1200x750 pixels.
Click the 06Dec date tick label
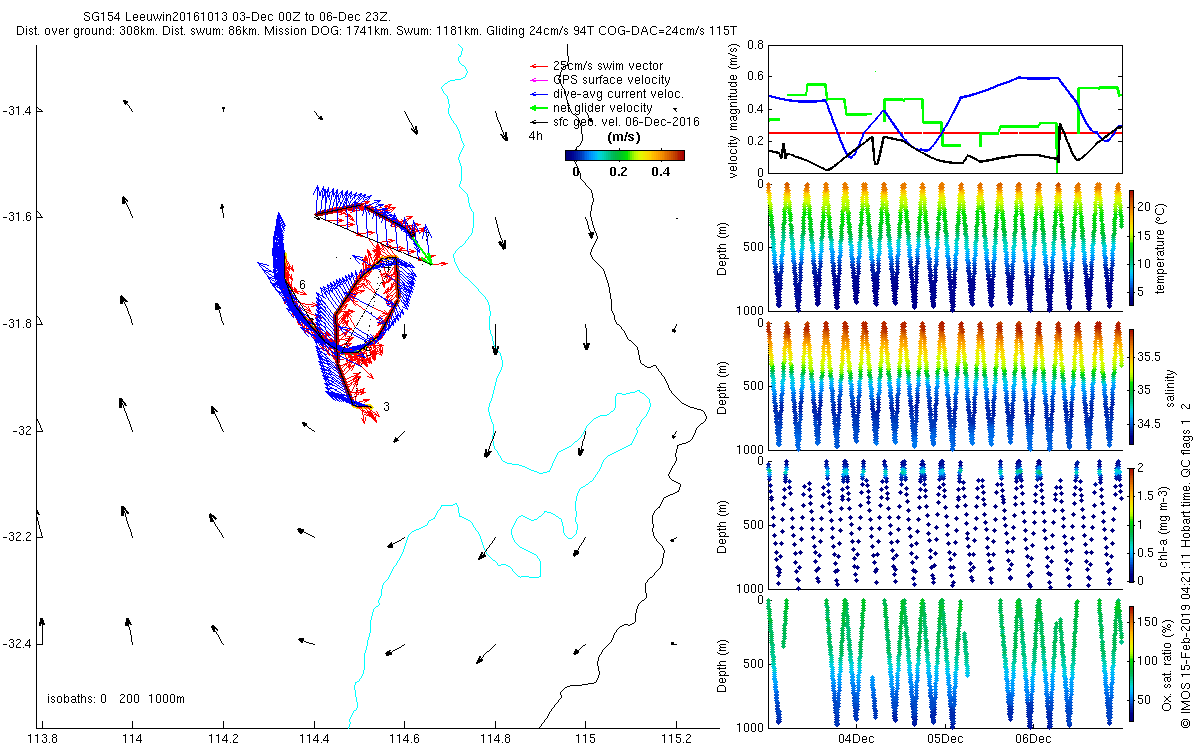tap(1033, 739)
